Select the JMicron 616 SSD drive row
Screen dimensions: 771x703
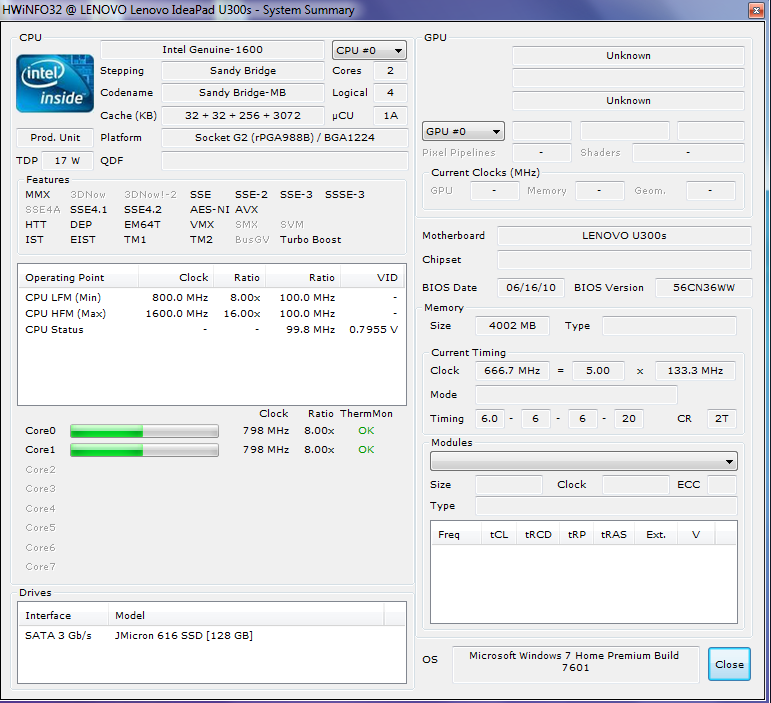[183, 636]
